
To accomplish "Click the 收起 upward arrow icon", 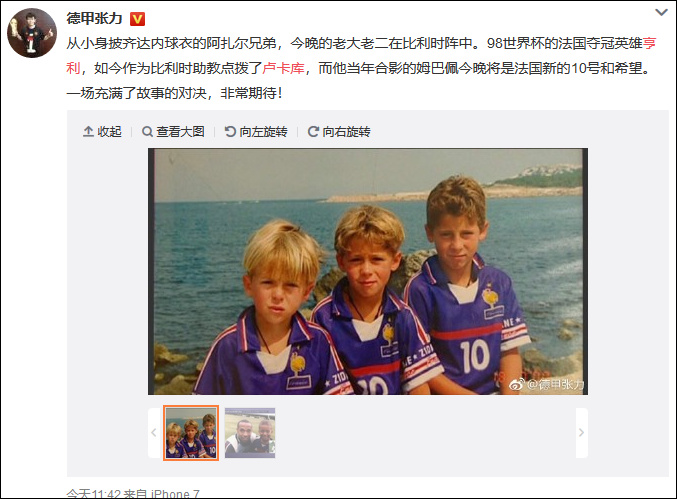I will [x=88, y=132].
